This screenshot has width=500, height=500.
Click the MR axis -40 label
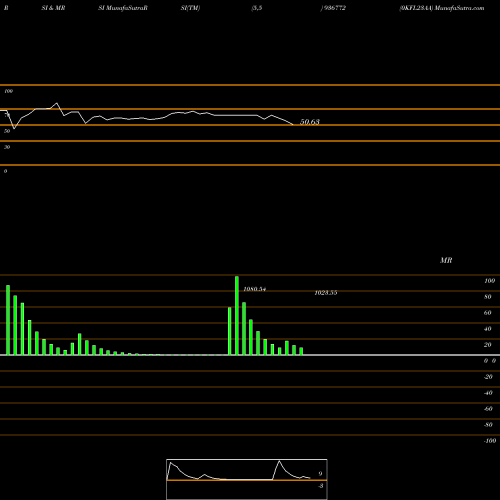(x=488, y=393)
